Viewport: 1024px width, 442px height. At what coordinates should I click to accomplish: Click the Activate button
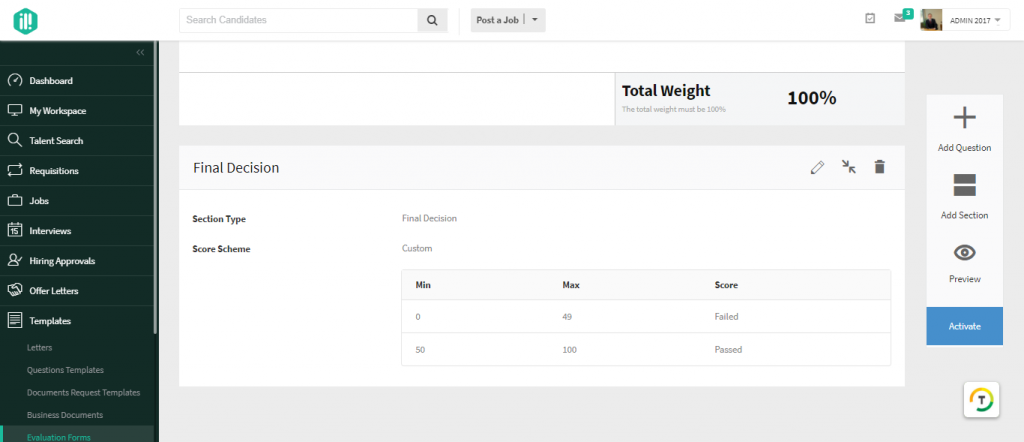(965, 326)
